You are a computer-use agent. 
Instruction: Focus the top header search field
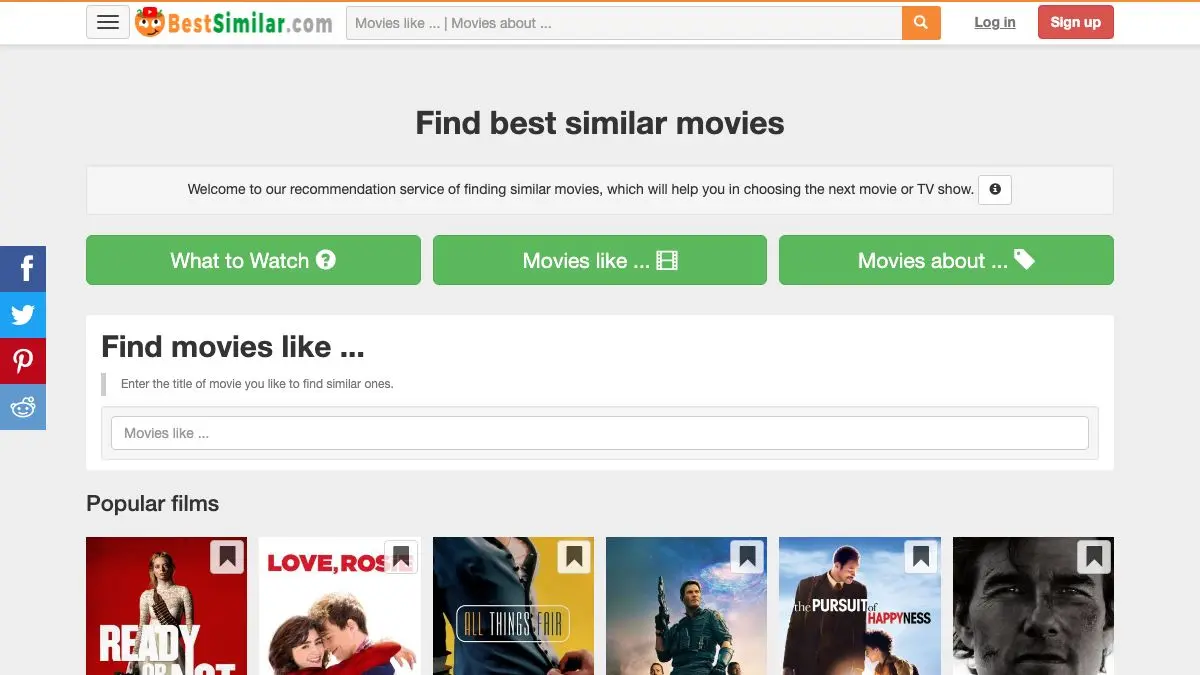pyautogui.click(x=624, y=22)
